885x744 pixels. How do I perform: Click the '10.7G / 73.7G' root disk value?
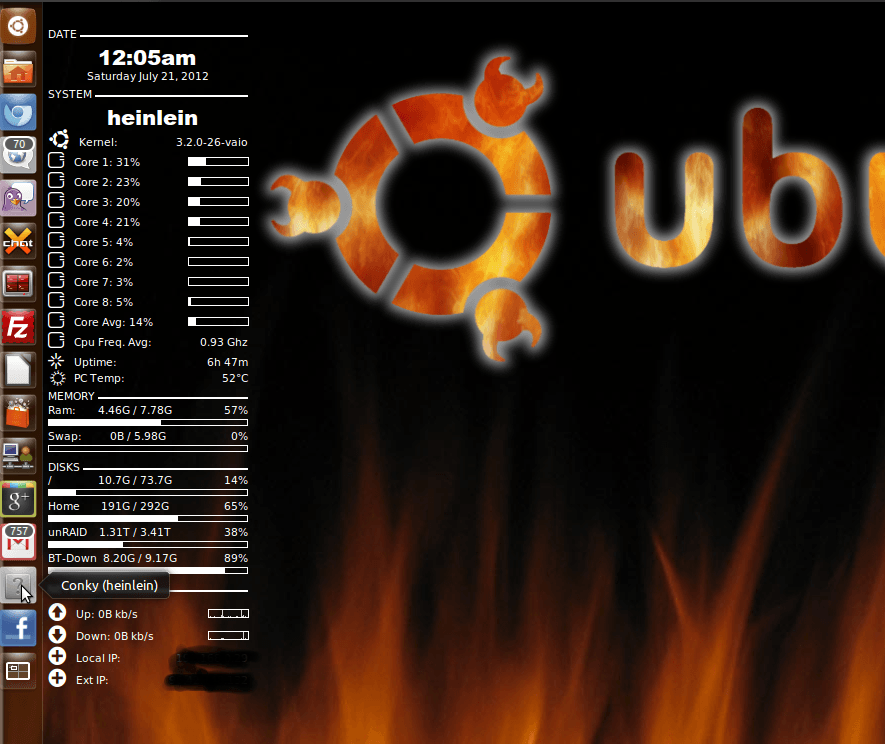click(135, 480)
